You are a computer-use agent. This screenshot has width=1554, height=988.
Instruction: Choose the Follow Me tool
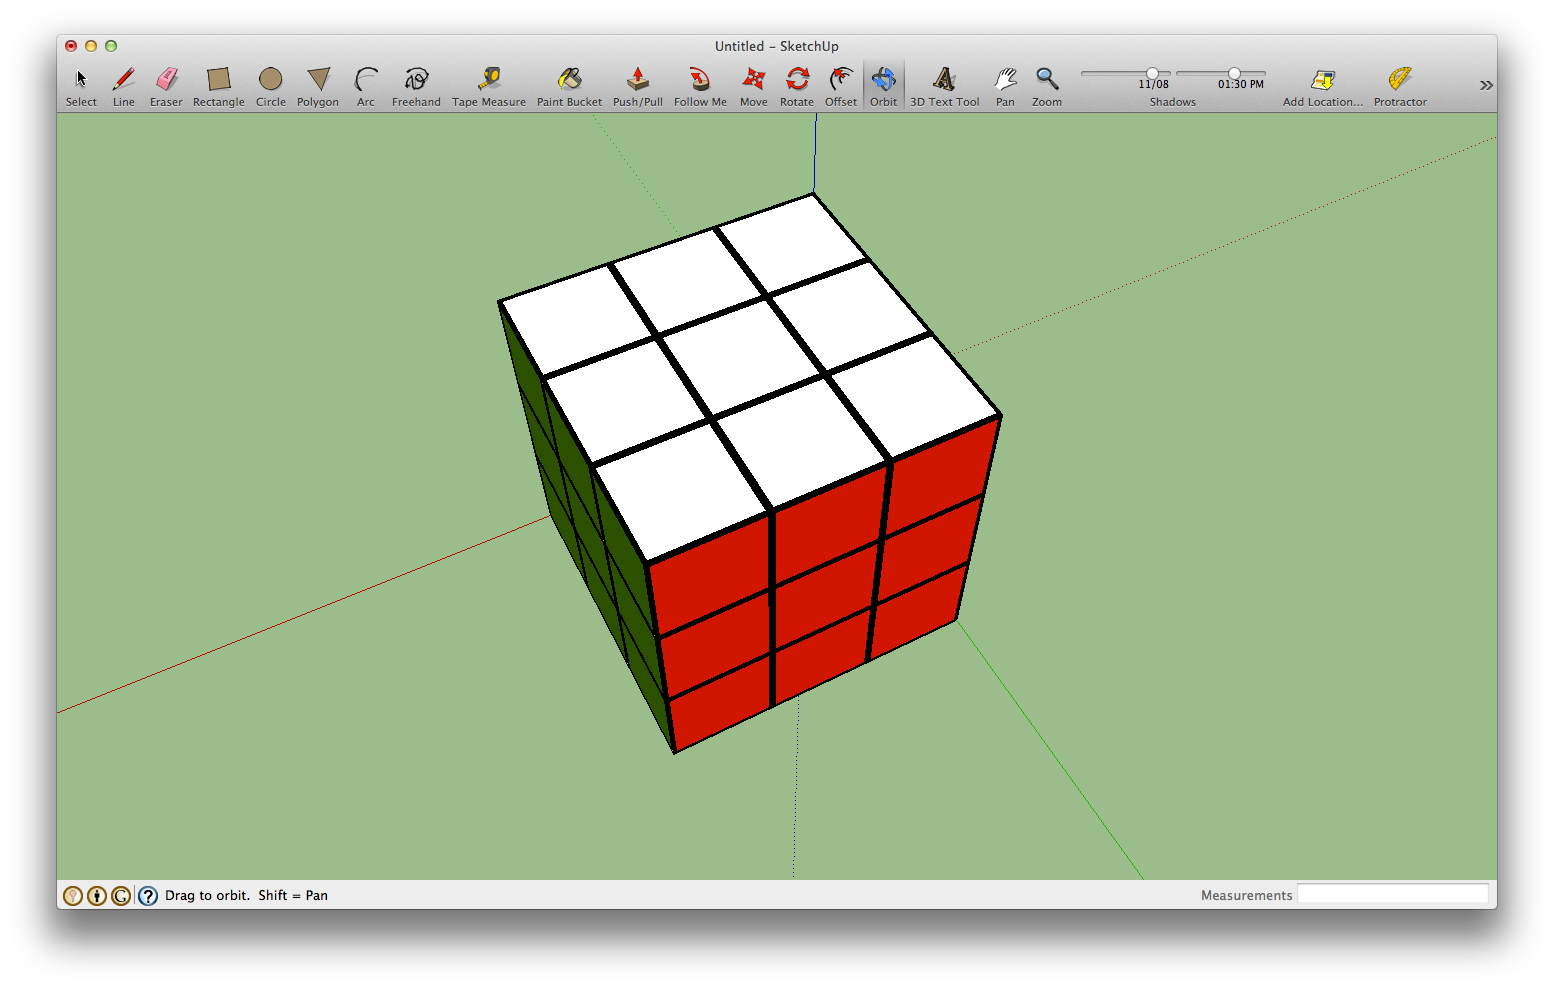click(x=699, y=80)
